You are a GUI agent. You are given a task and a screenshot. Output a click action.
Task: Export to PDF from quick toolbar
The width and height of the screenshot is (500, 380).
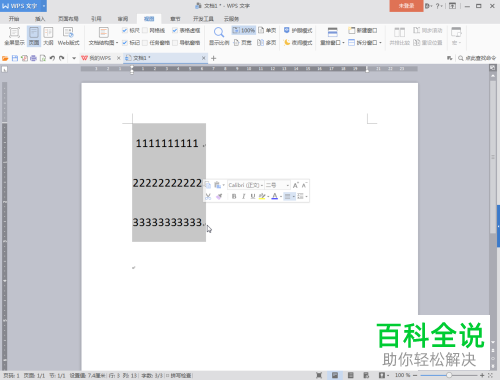[24, 58]
